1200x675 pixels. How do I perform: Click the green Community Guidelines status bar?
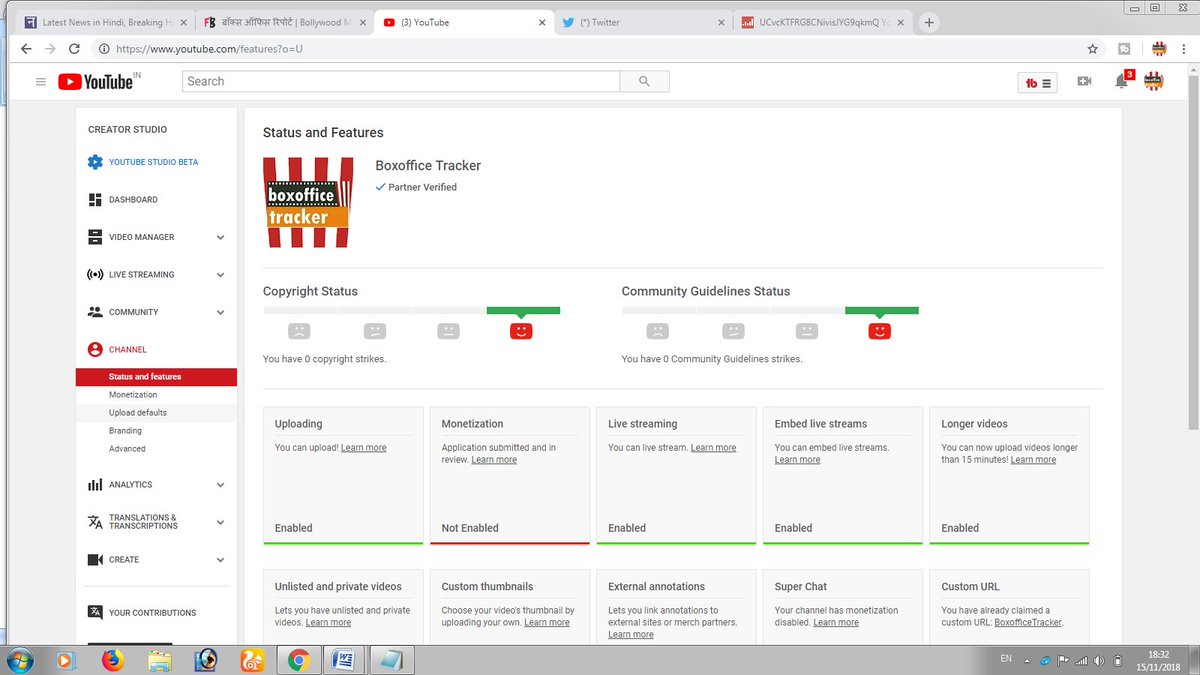[881, 310]
